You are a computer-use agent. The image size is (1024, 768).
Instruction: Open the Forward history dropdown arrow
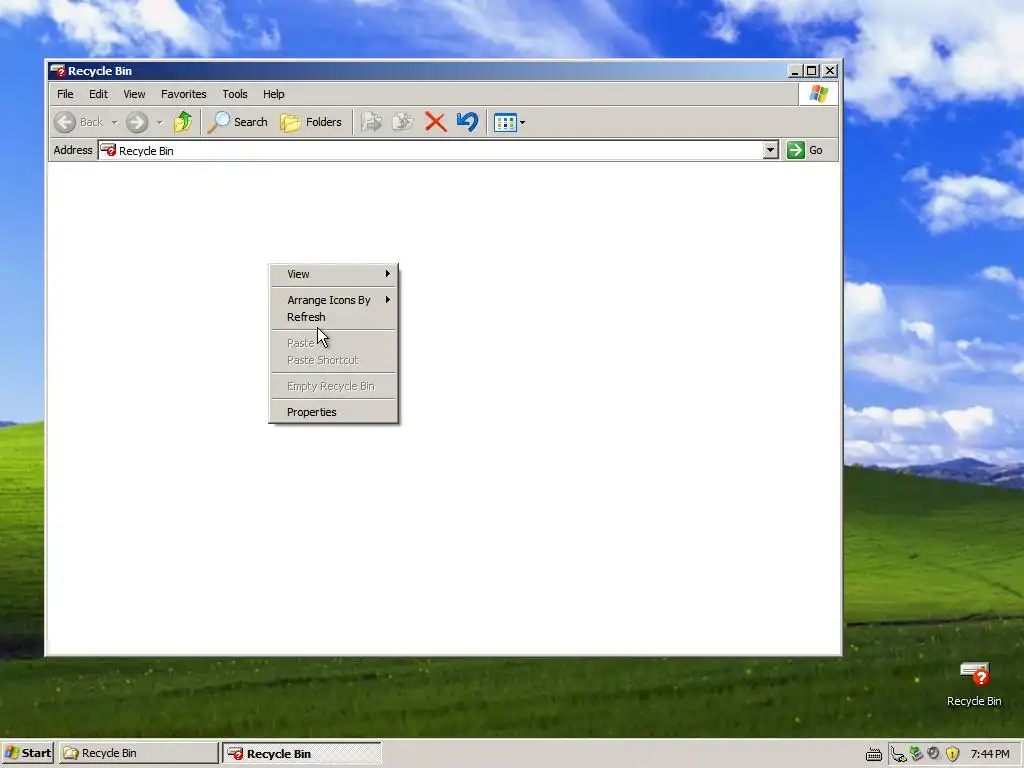[159, 123]
